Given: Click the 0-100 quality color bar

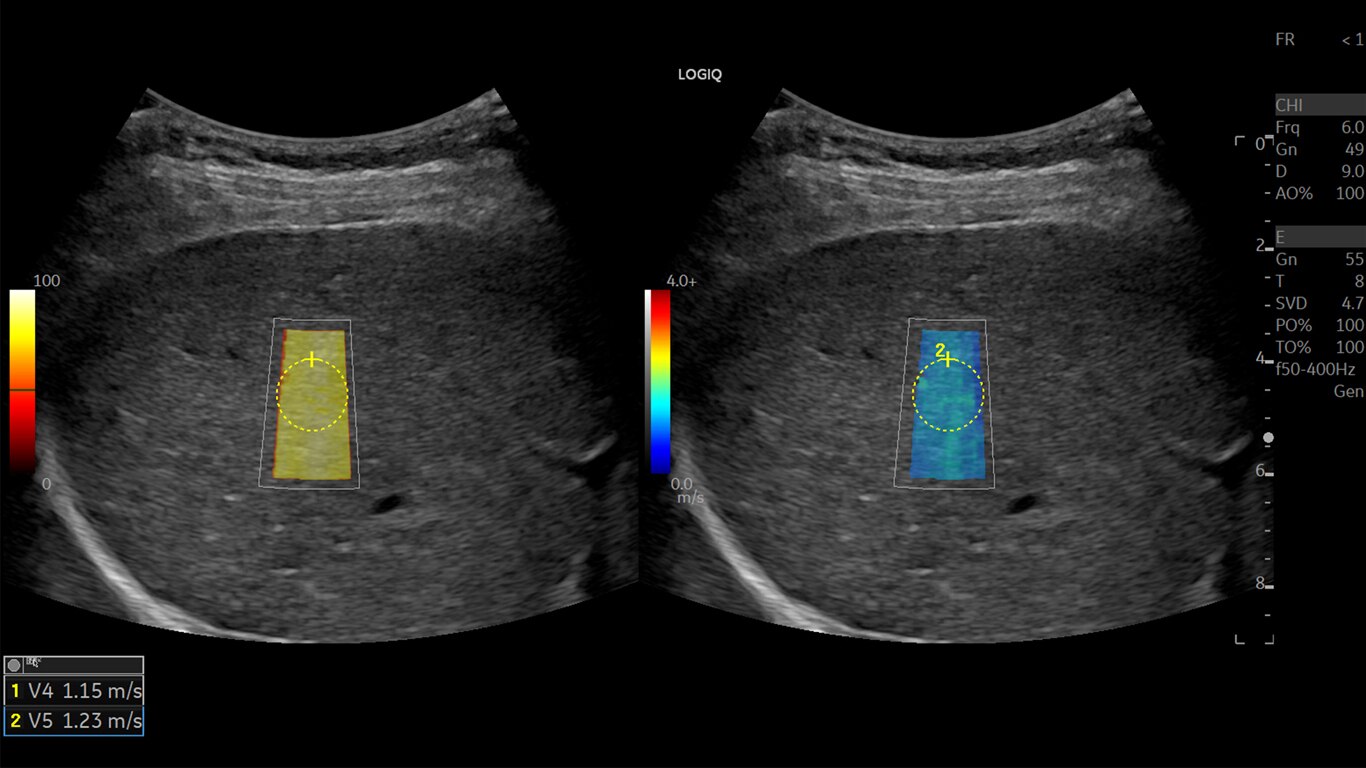Looking at the screenshot, I should click(22, 380).
